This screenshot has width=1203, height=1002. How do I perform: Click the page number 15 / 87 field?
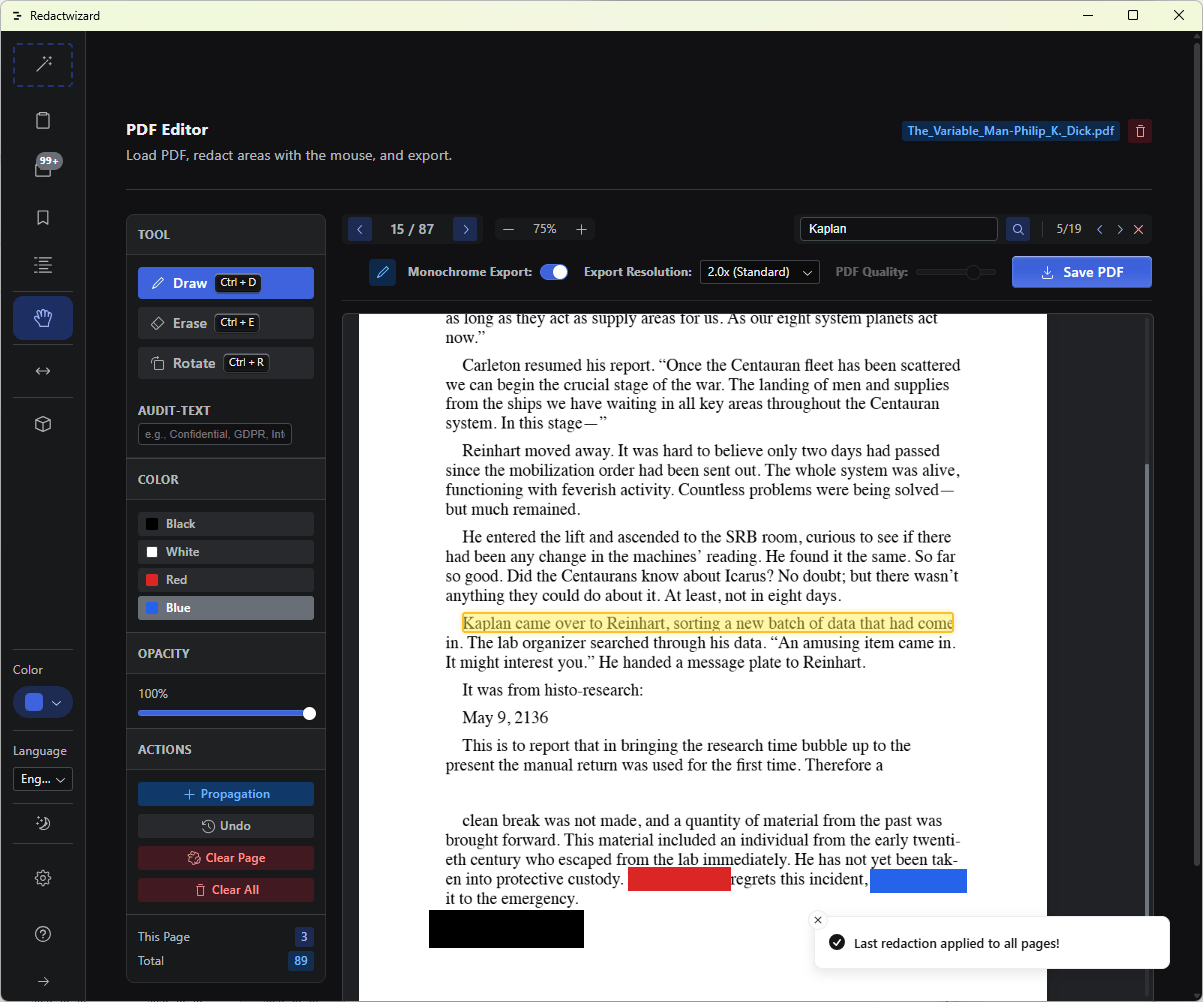tap(412, 229)
